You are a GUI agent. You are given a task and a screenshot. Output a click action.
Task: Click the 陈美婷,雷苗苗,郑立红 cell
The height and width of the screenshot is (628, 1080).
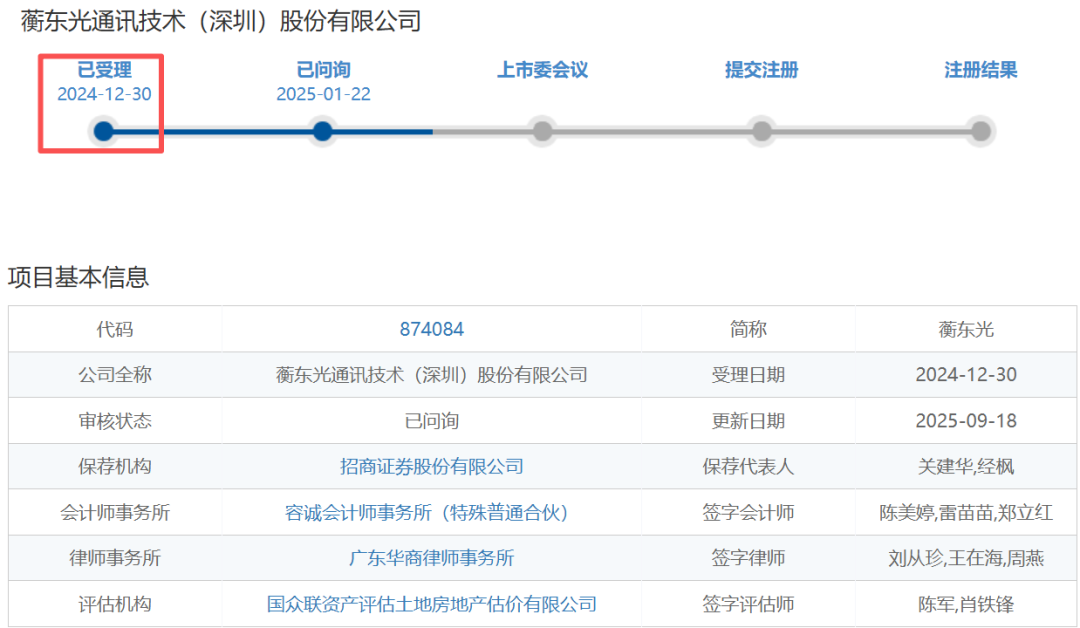pyautogui.click(x=966, y=512)
